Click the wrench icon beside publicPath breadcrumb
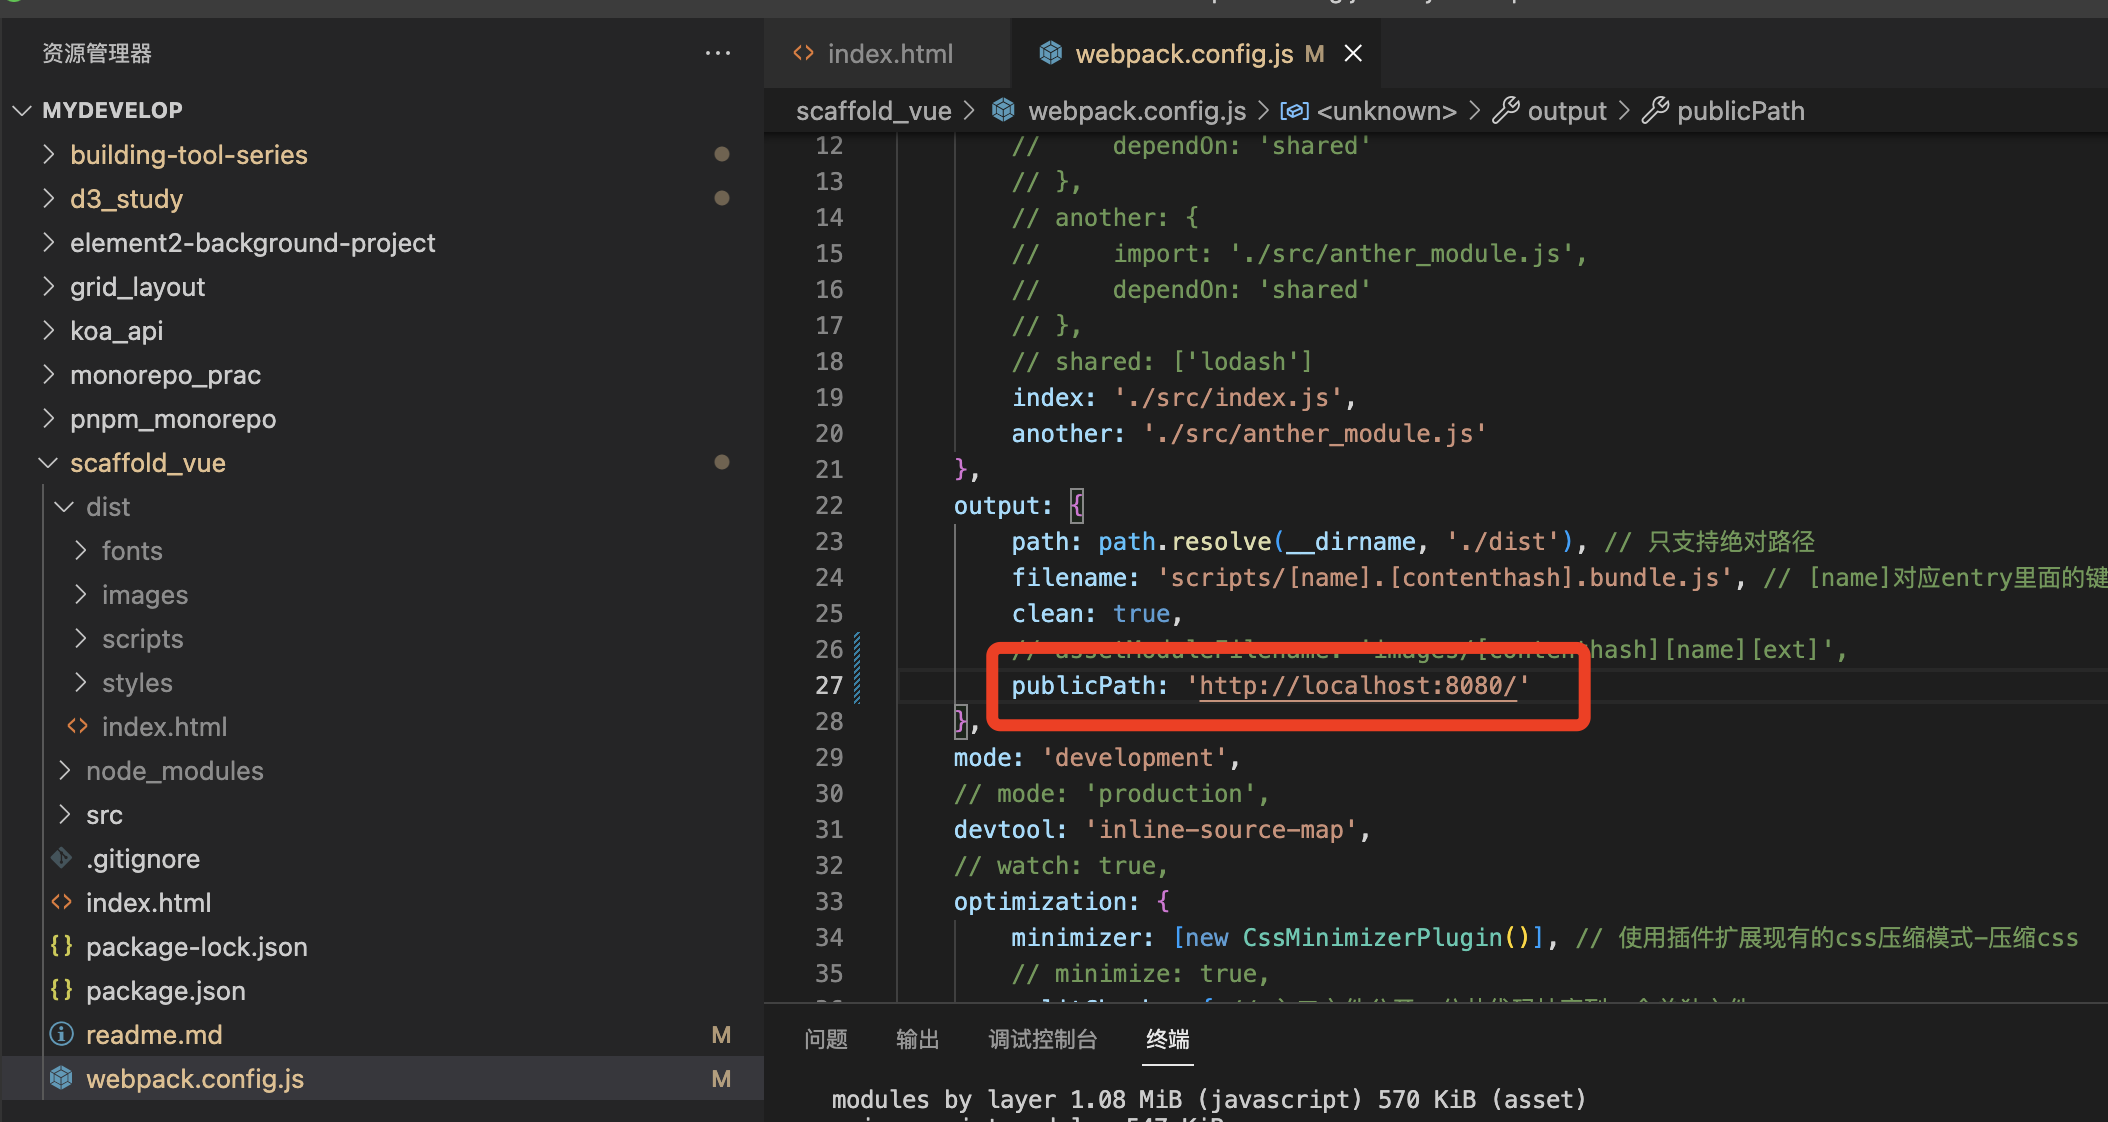 coord(1655,110)
